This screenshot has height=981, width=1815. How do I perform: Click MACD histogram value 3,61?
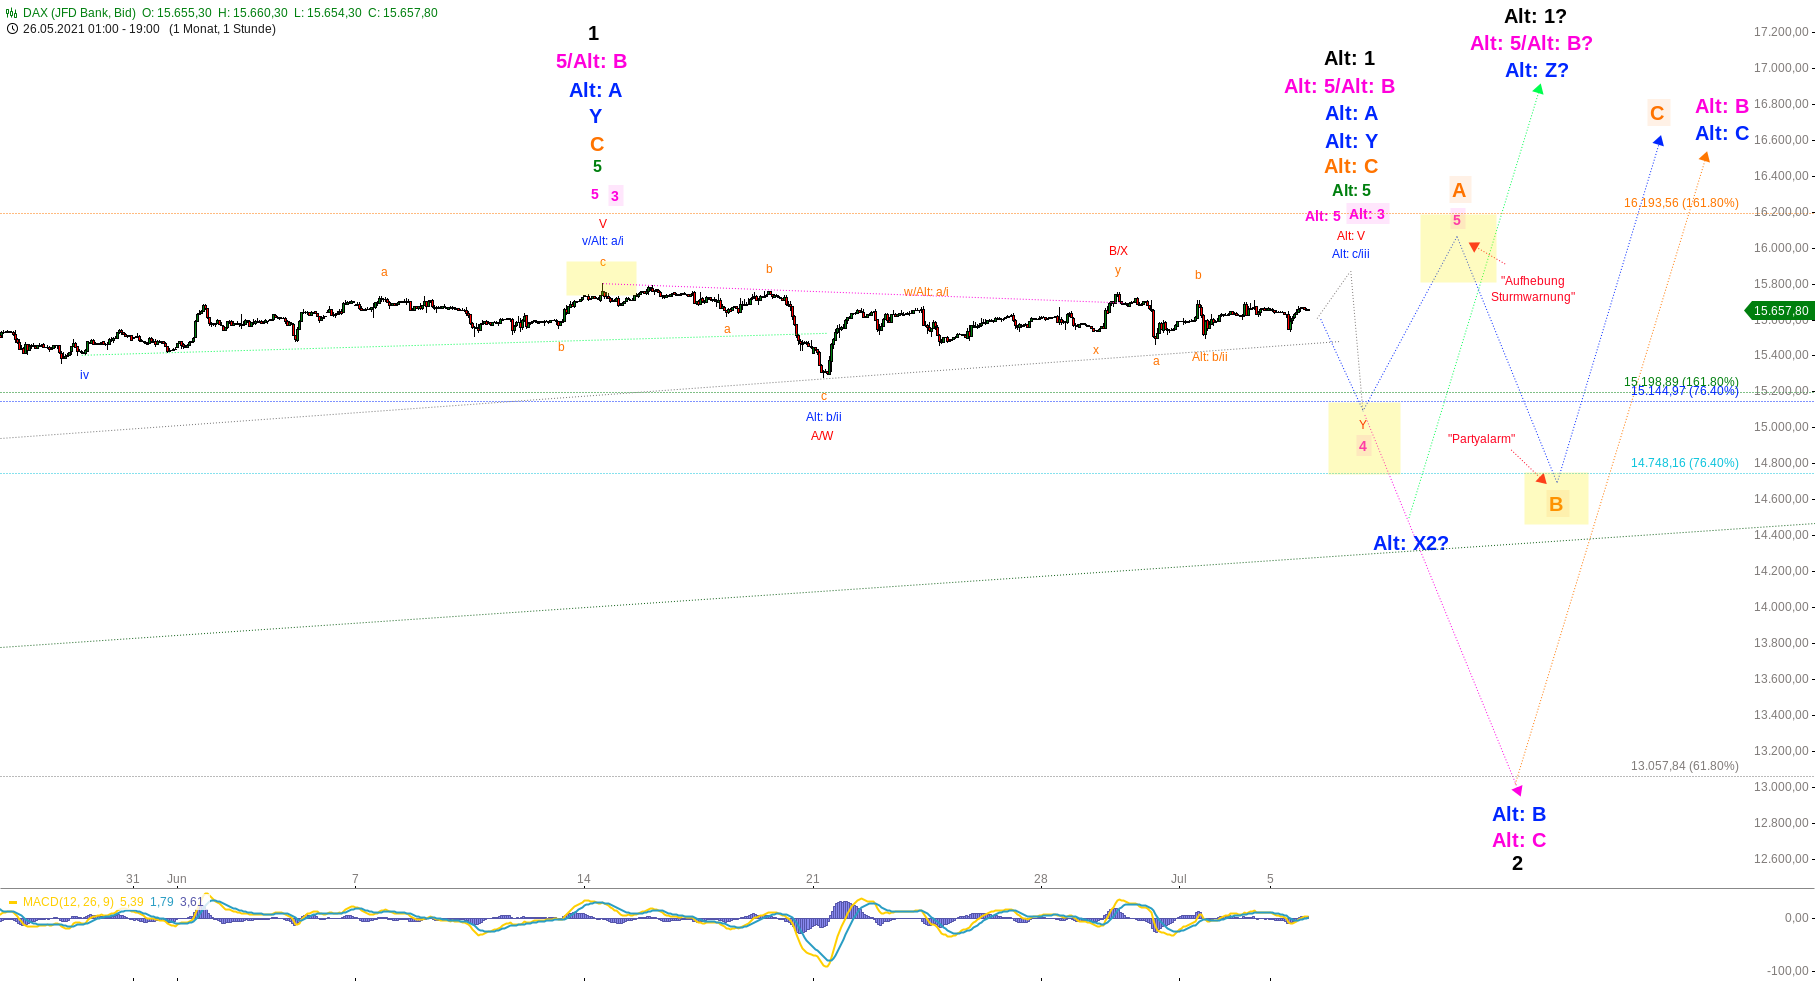(191, 902)
